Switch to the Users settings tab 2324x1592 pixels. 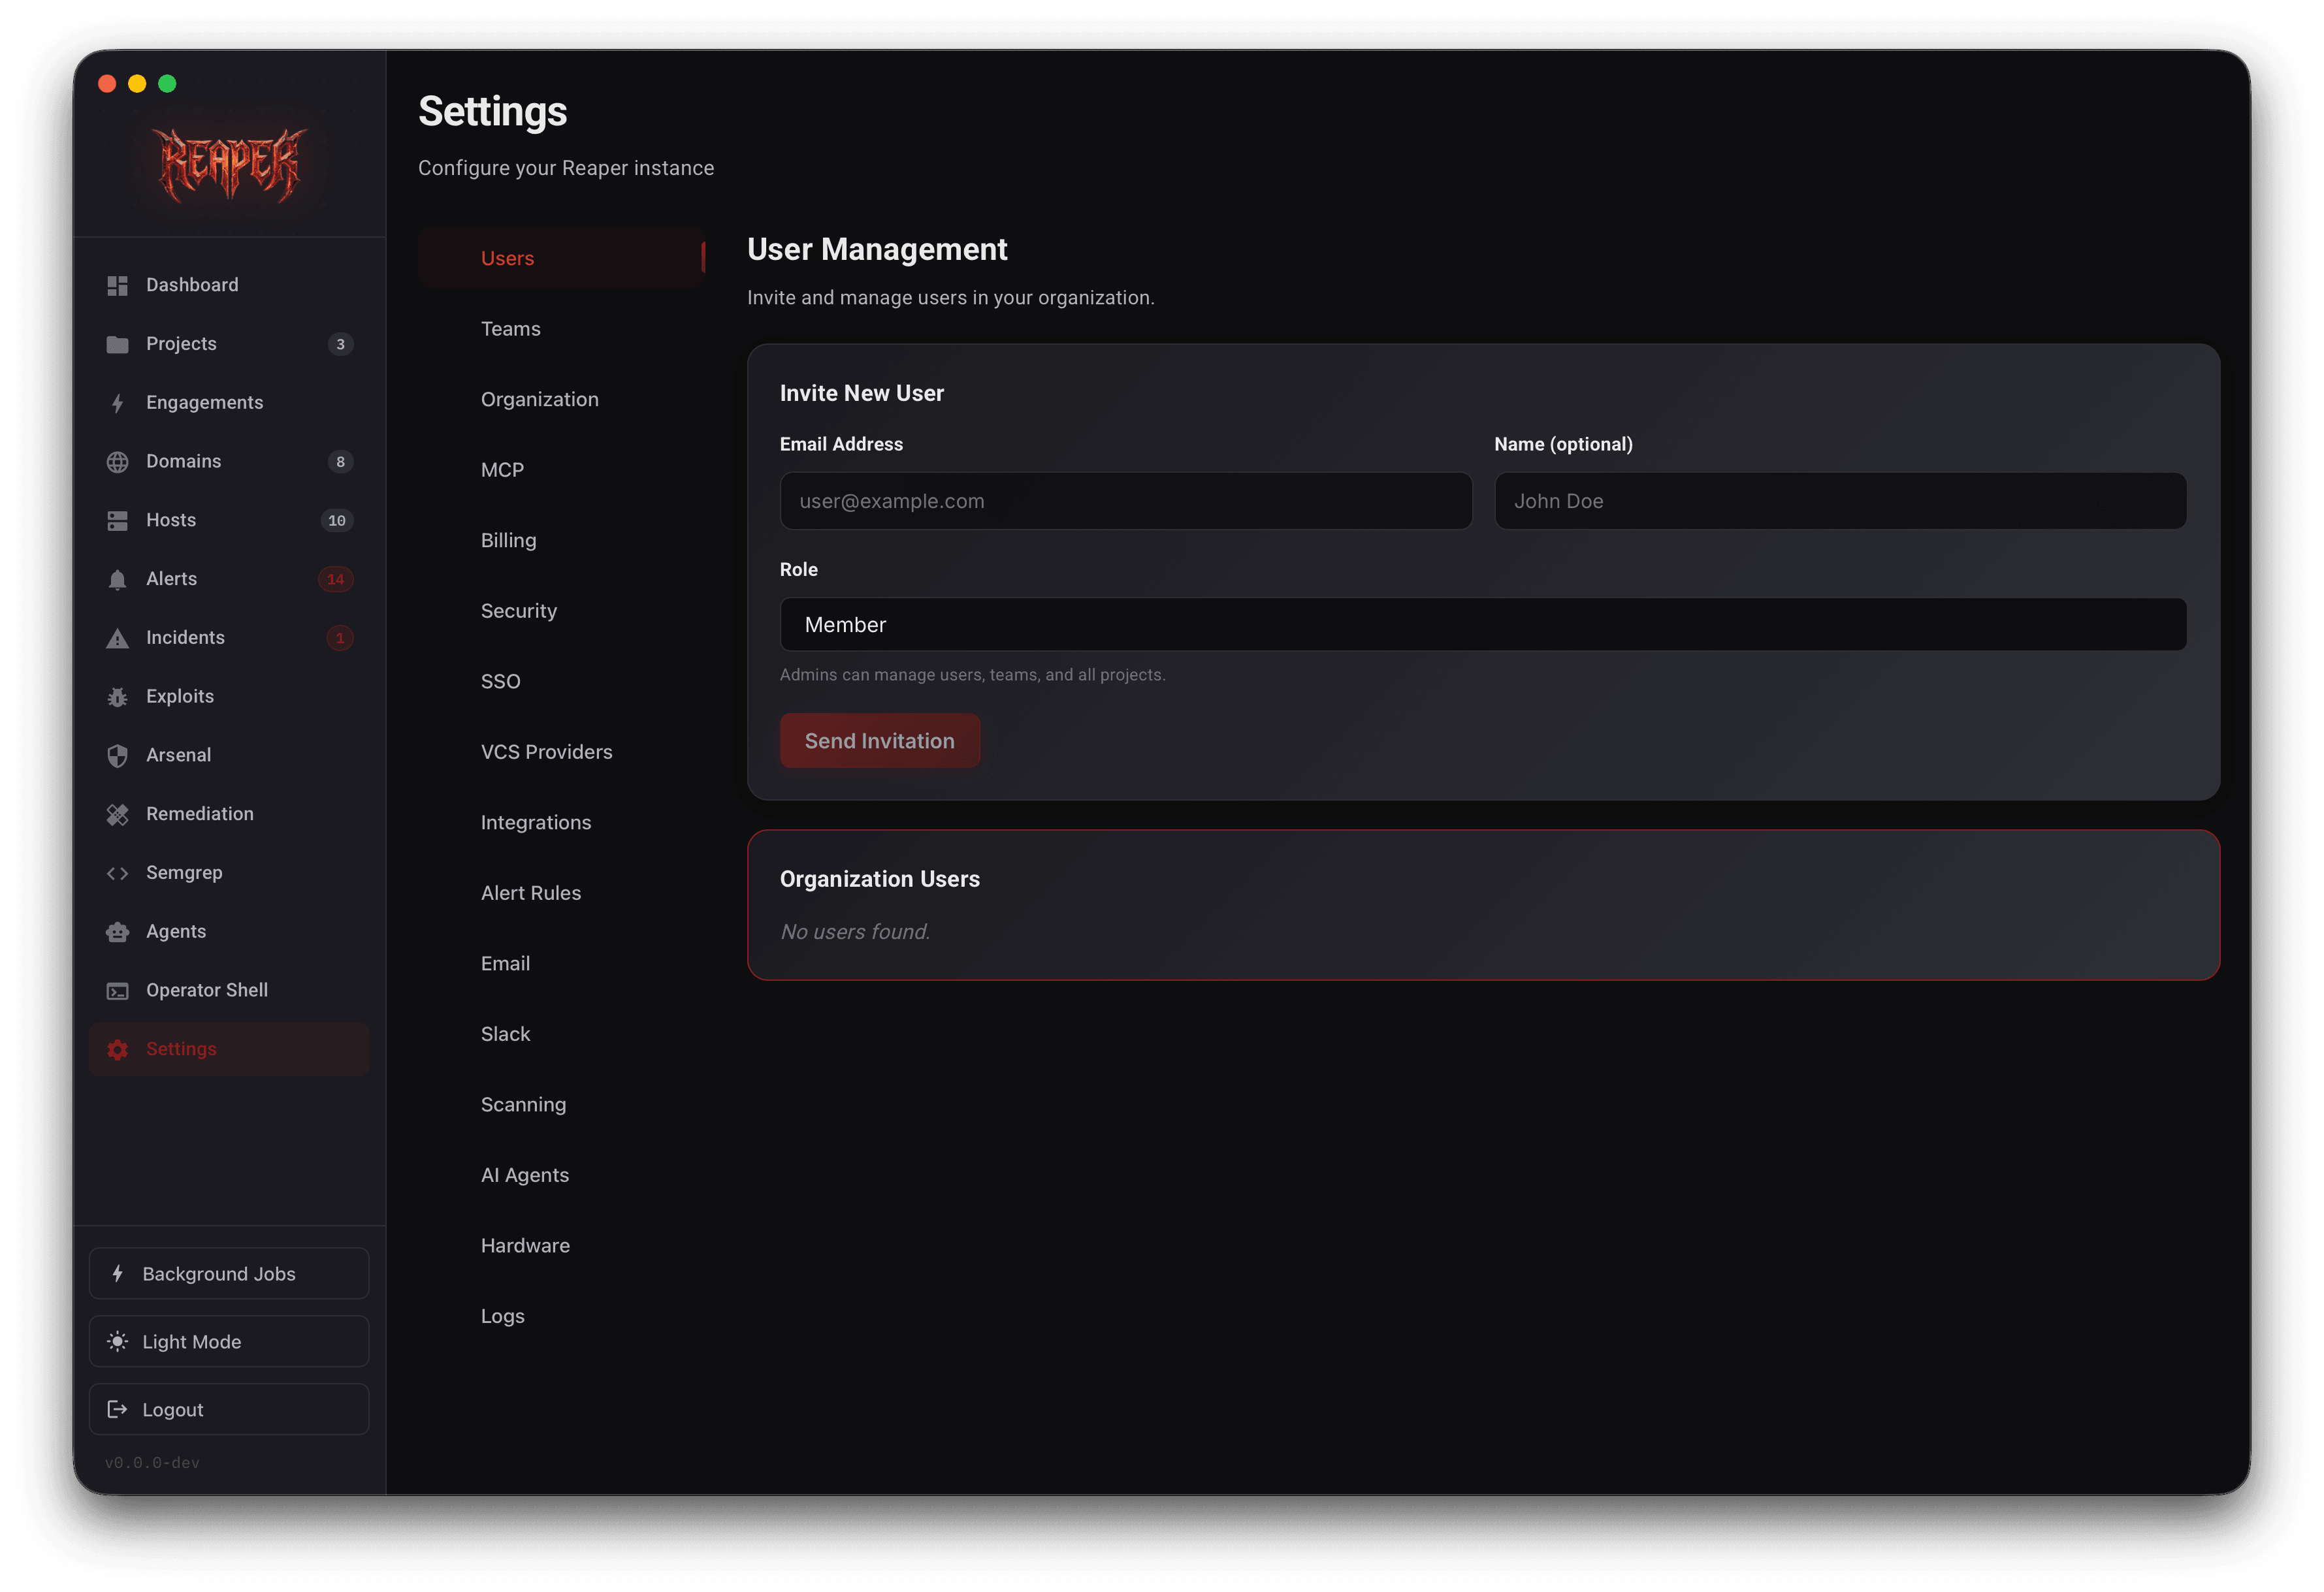click(x=562, y=258)
